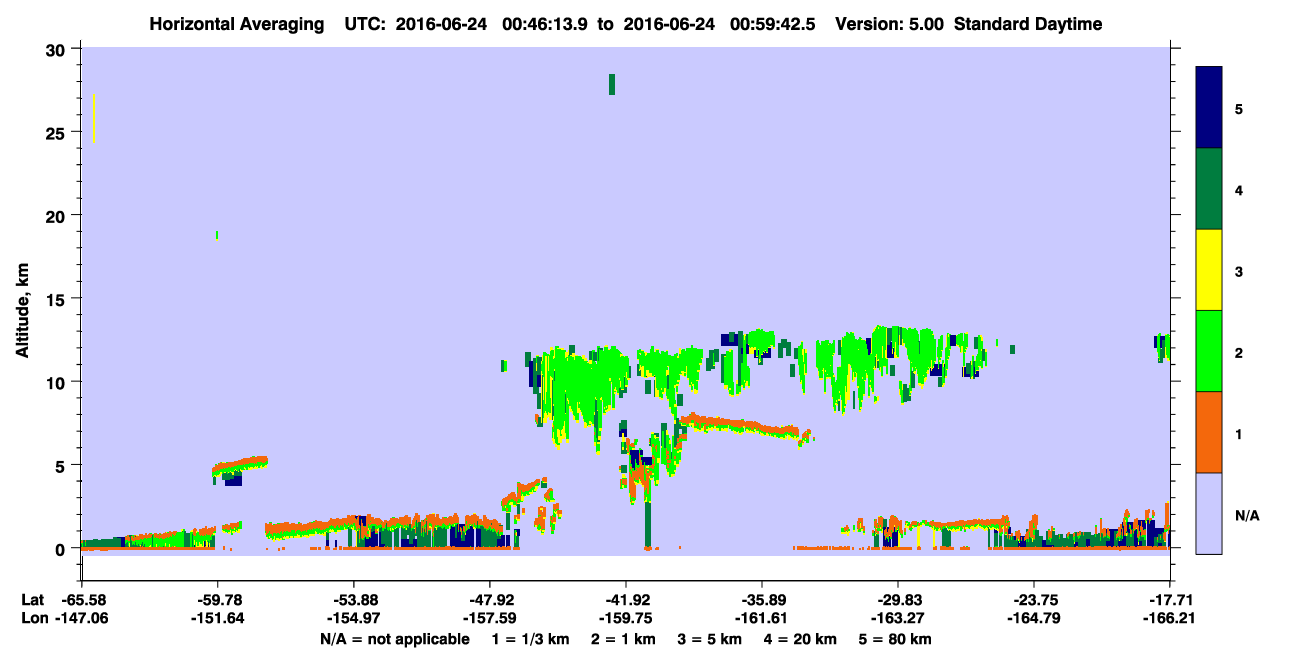Click the longitude value '-166.21'
Image resolution: width=1300 pixels, height=667 pixels.
pyautogui.click(x=1170, y=618)
